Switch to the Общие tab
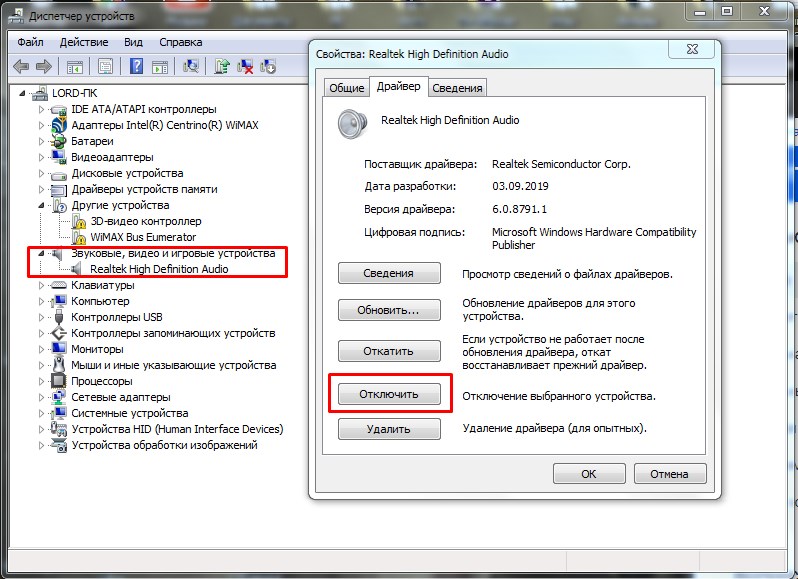 tap(347, 88)
